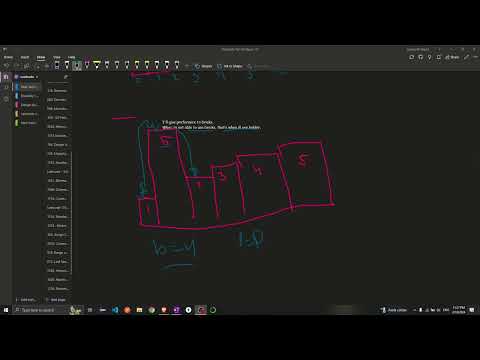Open the more options ellipsis menu

[475, 57]
